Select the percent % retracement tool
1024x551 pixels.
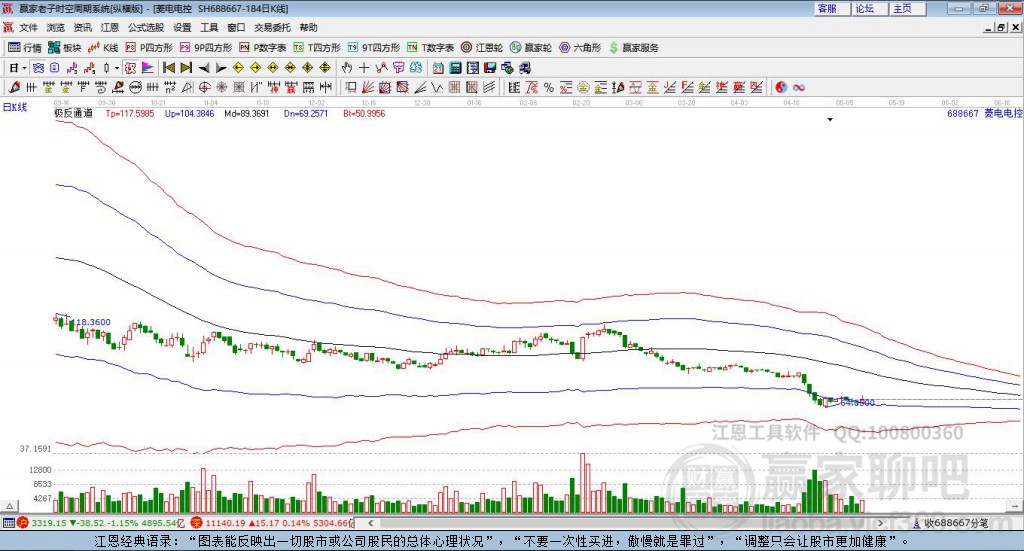tap(549, 87)
